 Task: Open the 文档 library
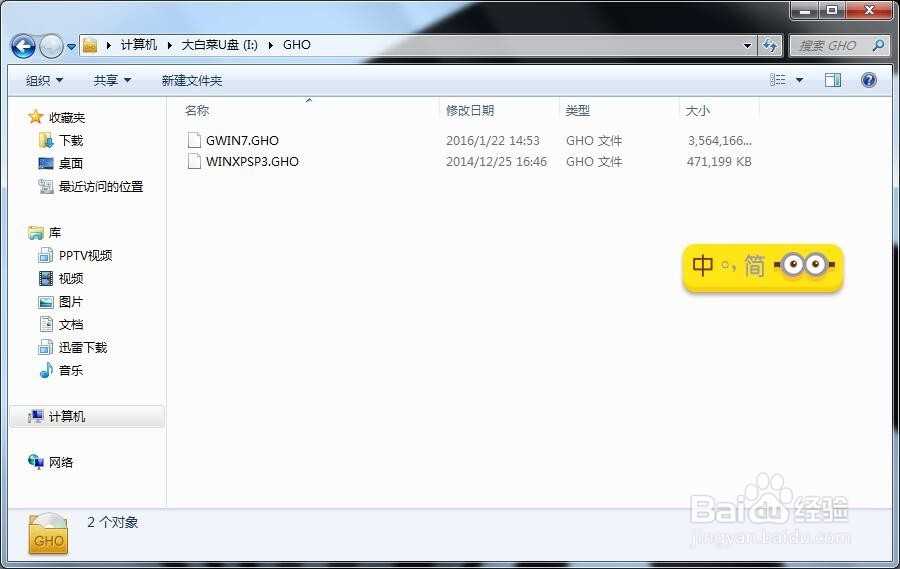71,324
